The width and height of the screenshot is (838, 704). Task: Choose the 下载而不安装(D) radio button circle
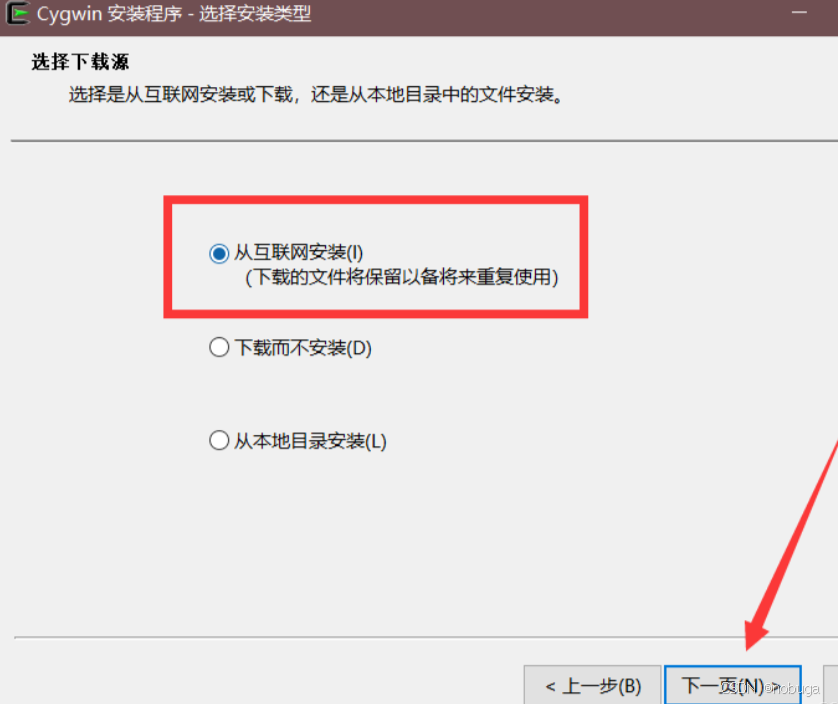219,347
